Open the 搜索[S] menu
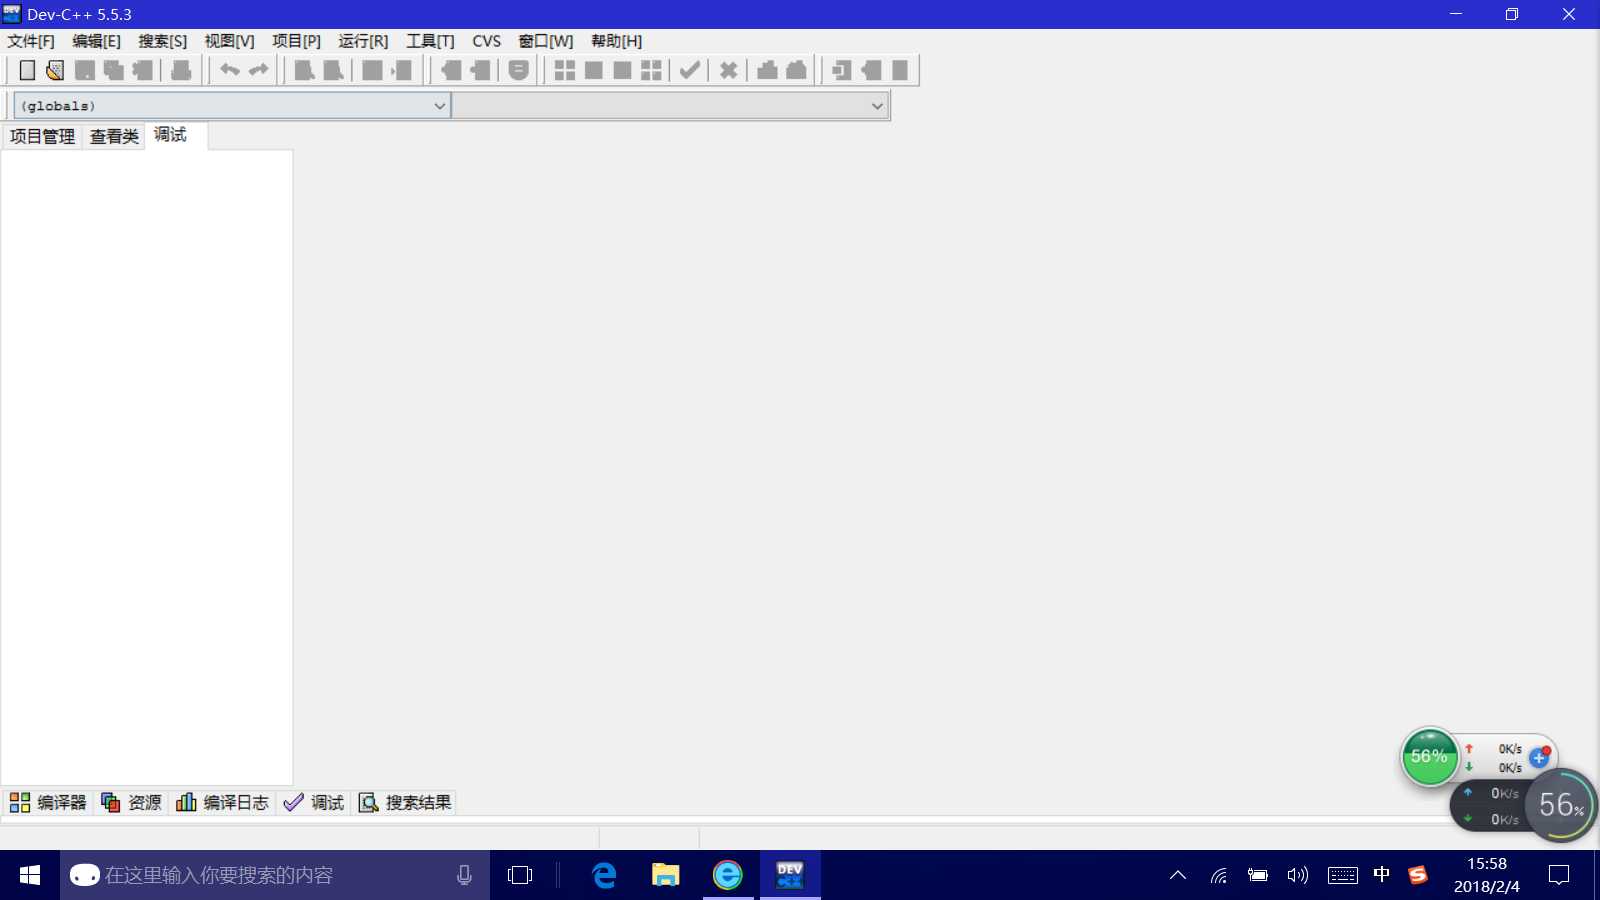This screenshot has height=900, width=1600. pyautogui.click(x=163, y=41)
